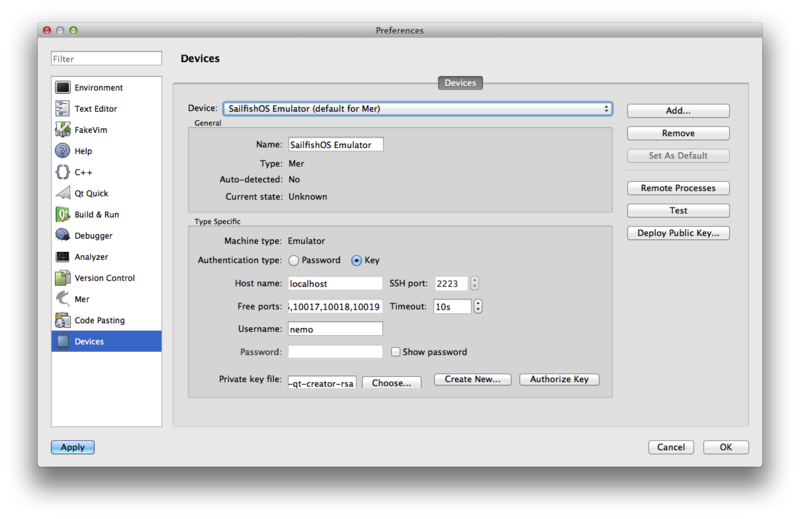Click the Qt Quick paper plane icon
The width and height of the screenshot is (800, 519).
pos(63,193)
